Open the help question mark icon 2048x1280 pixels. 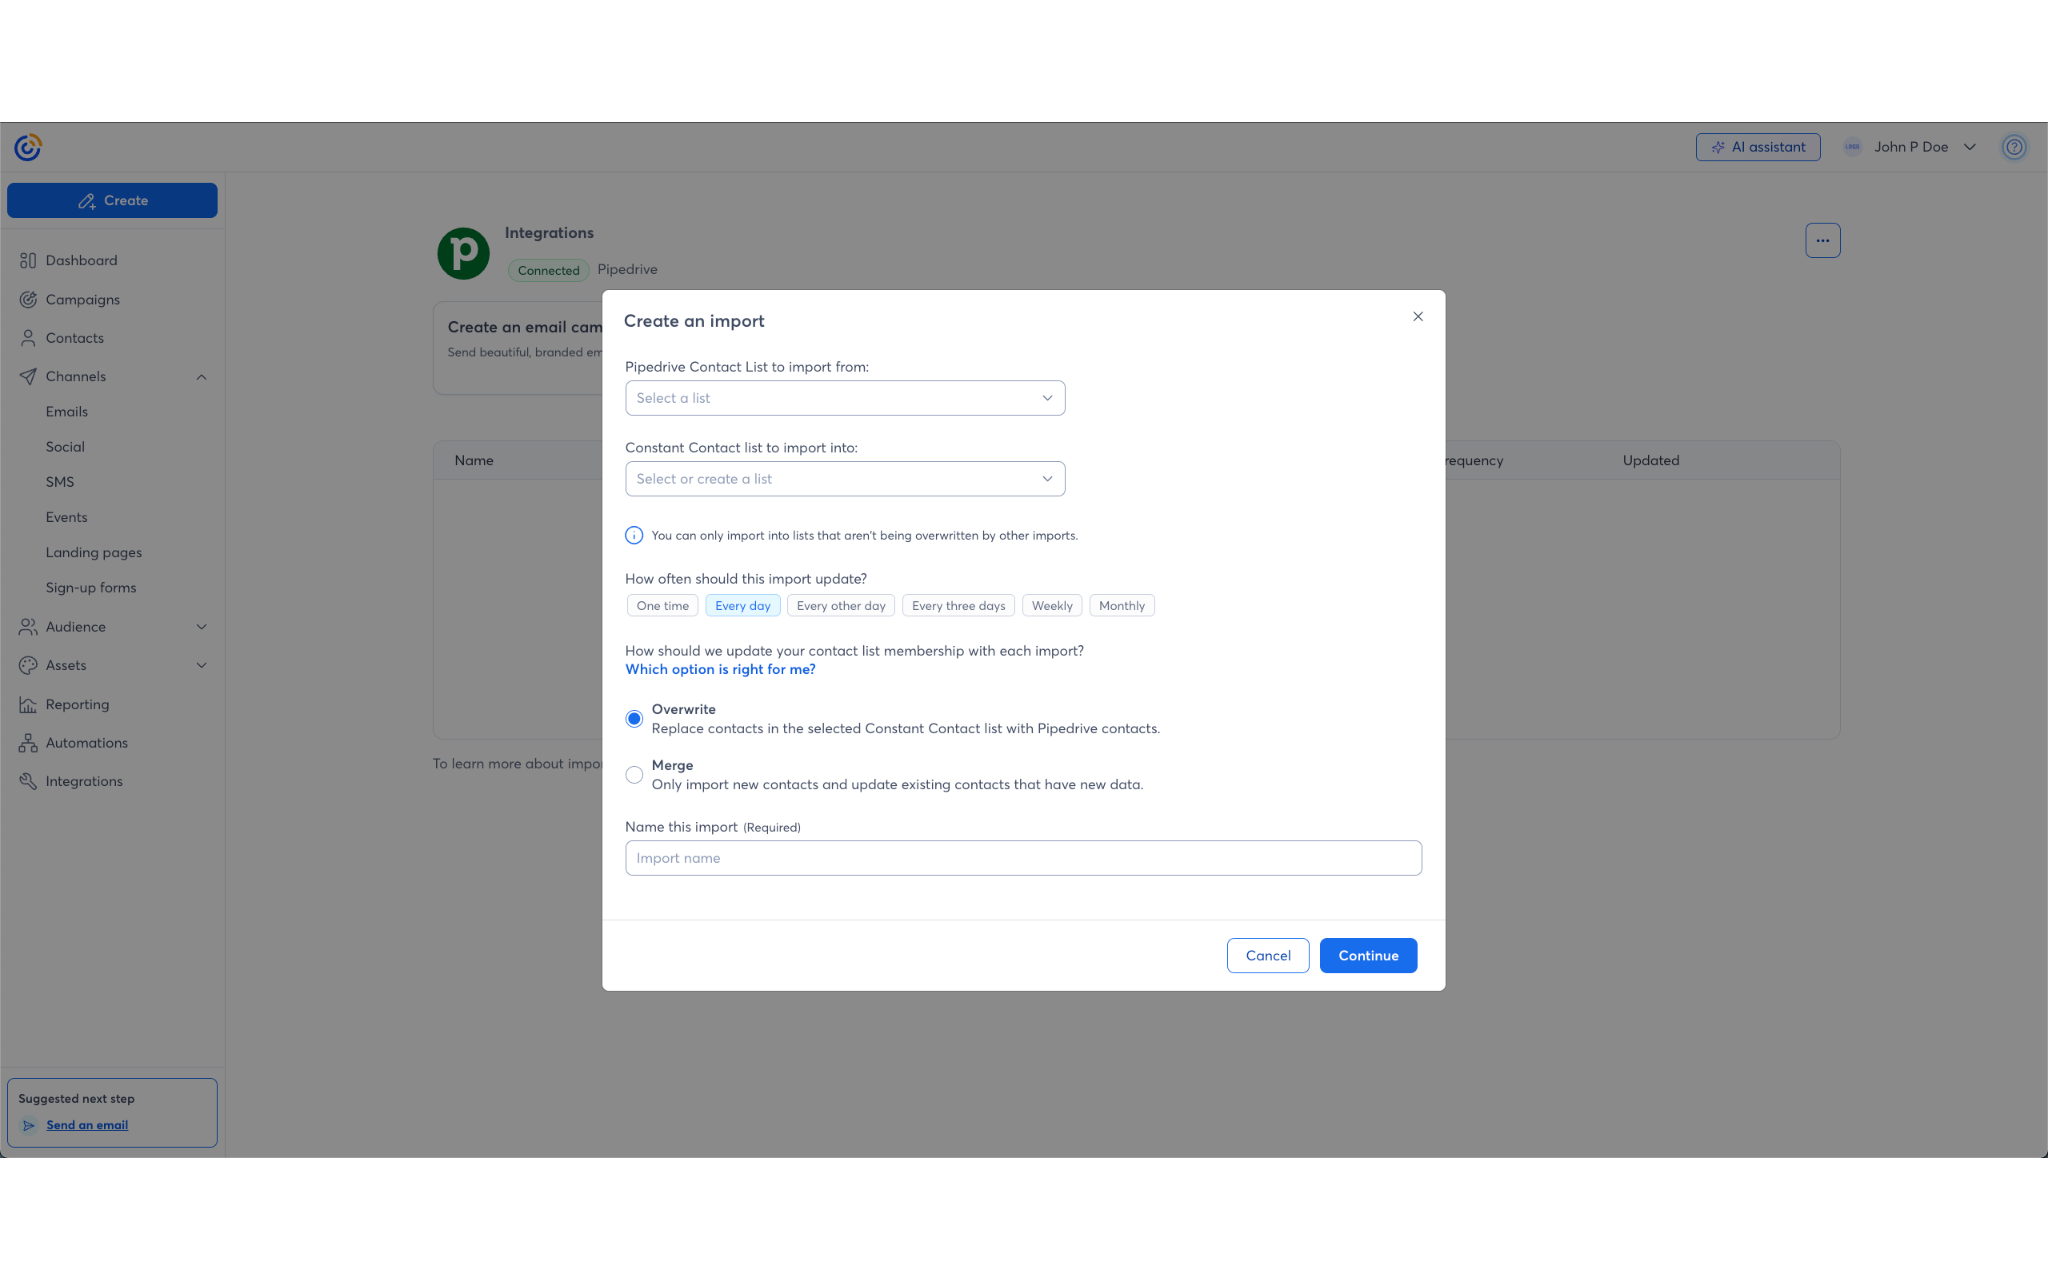coord(2014,147)
